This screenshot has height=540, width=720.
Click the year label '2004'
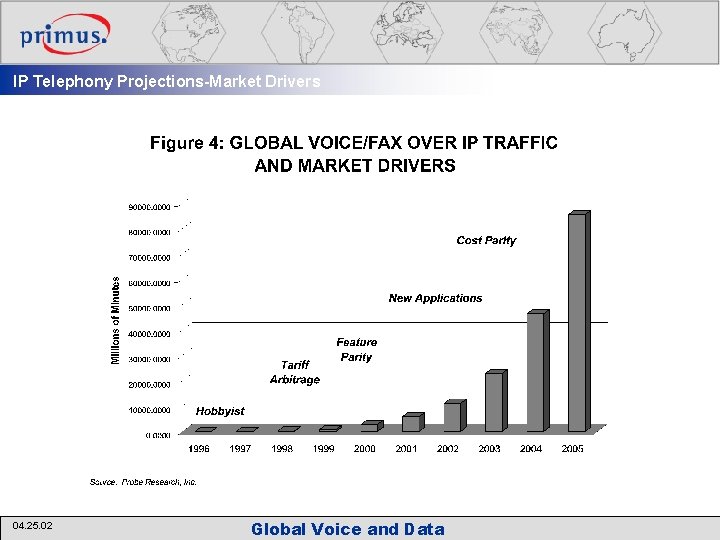coord(530,449)
